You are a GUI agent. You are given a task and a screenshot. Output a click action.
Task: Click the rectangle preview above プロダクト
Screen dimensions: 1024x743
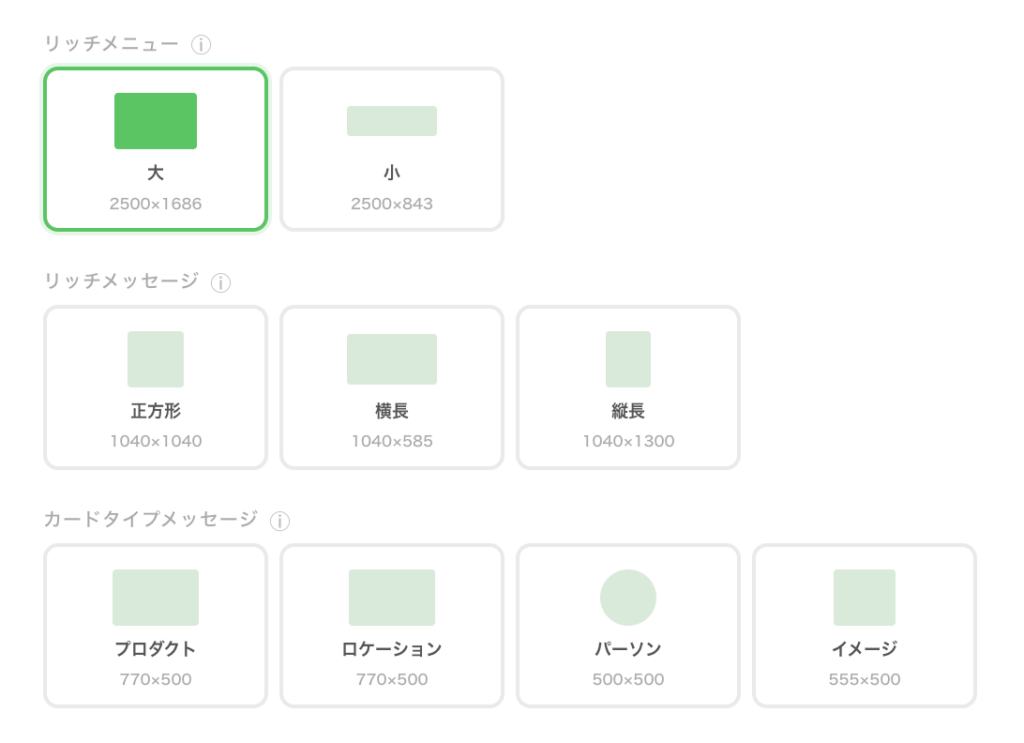click(x=155, y=598)
